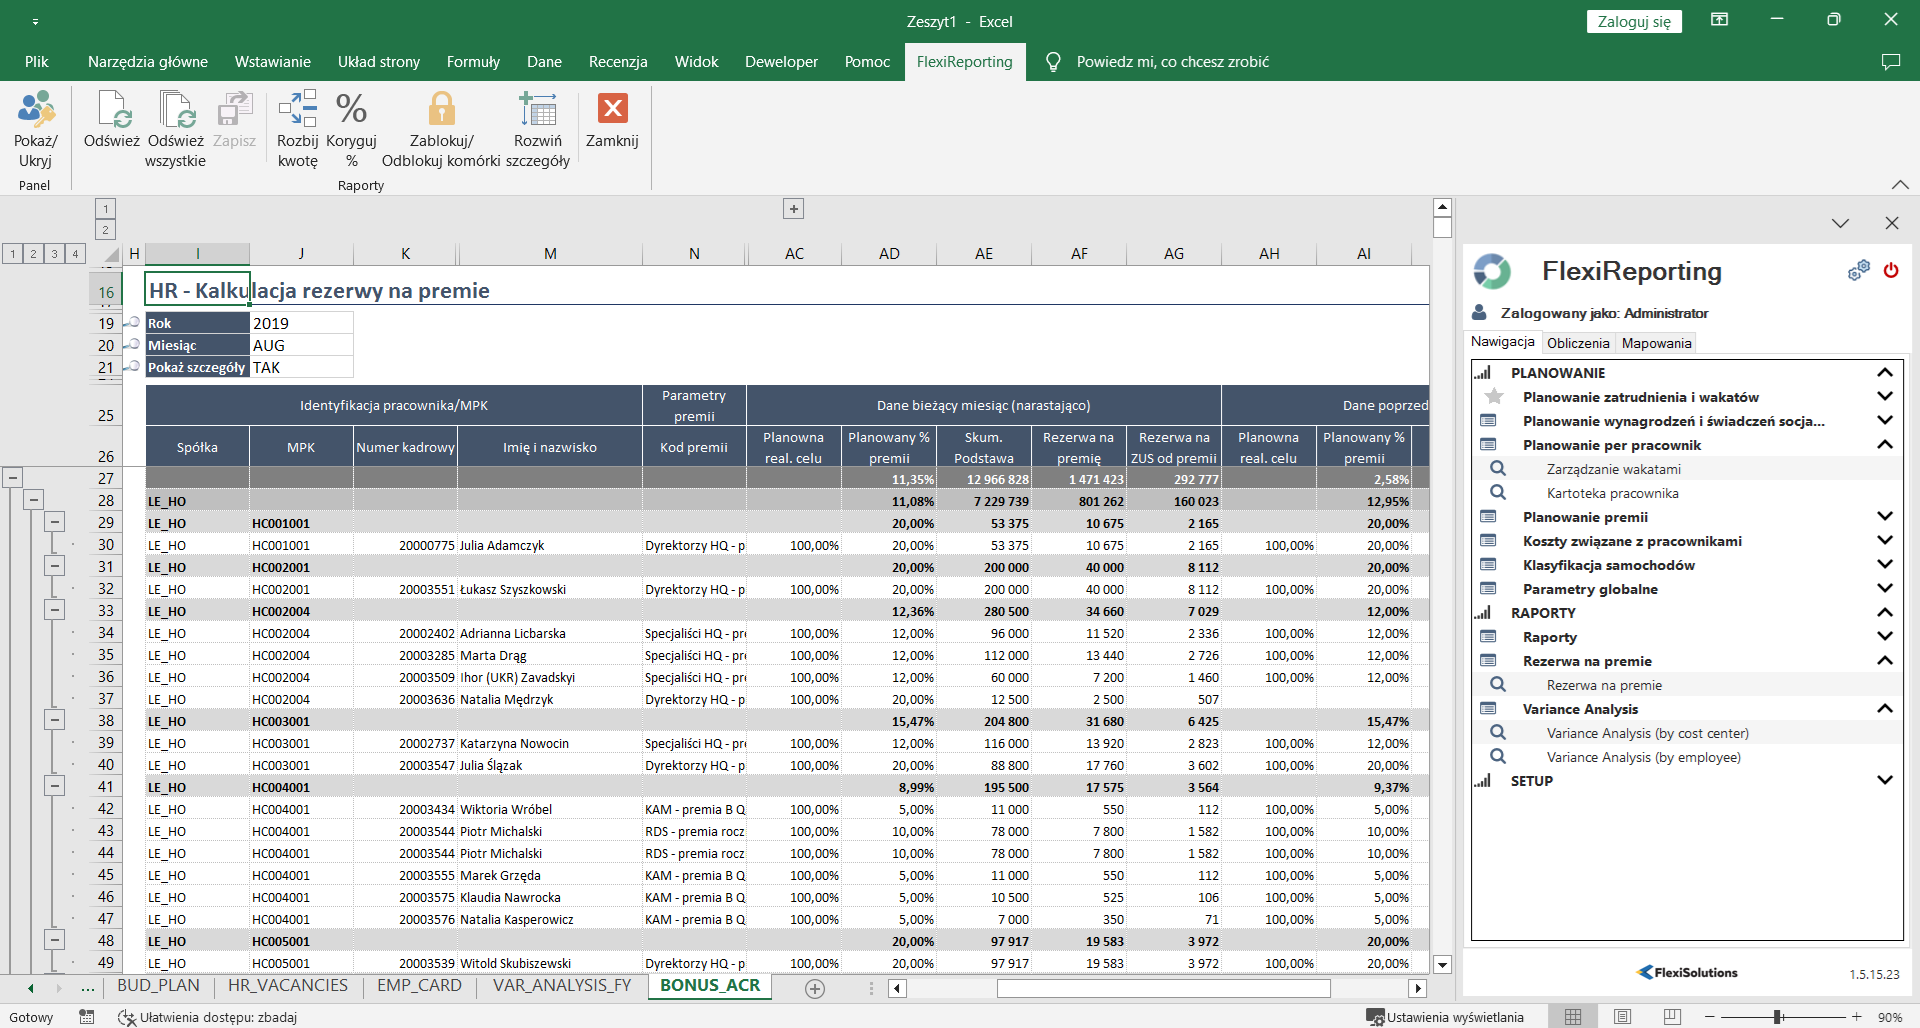This screenshot has height=1028, width=1920.
Task: Click the red power logout icon
Action: pos(1891,271)
